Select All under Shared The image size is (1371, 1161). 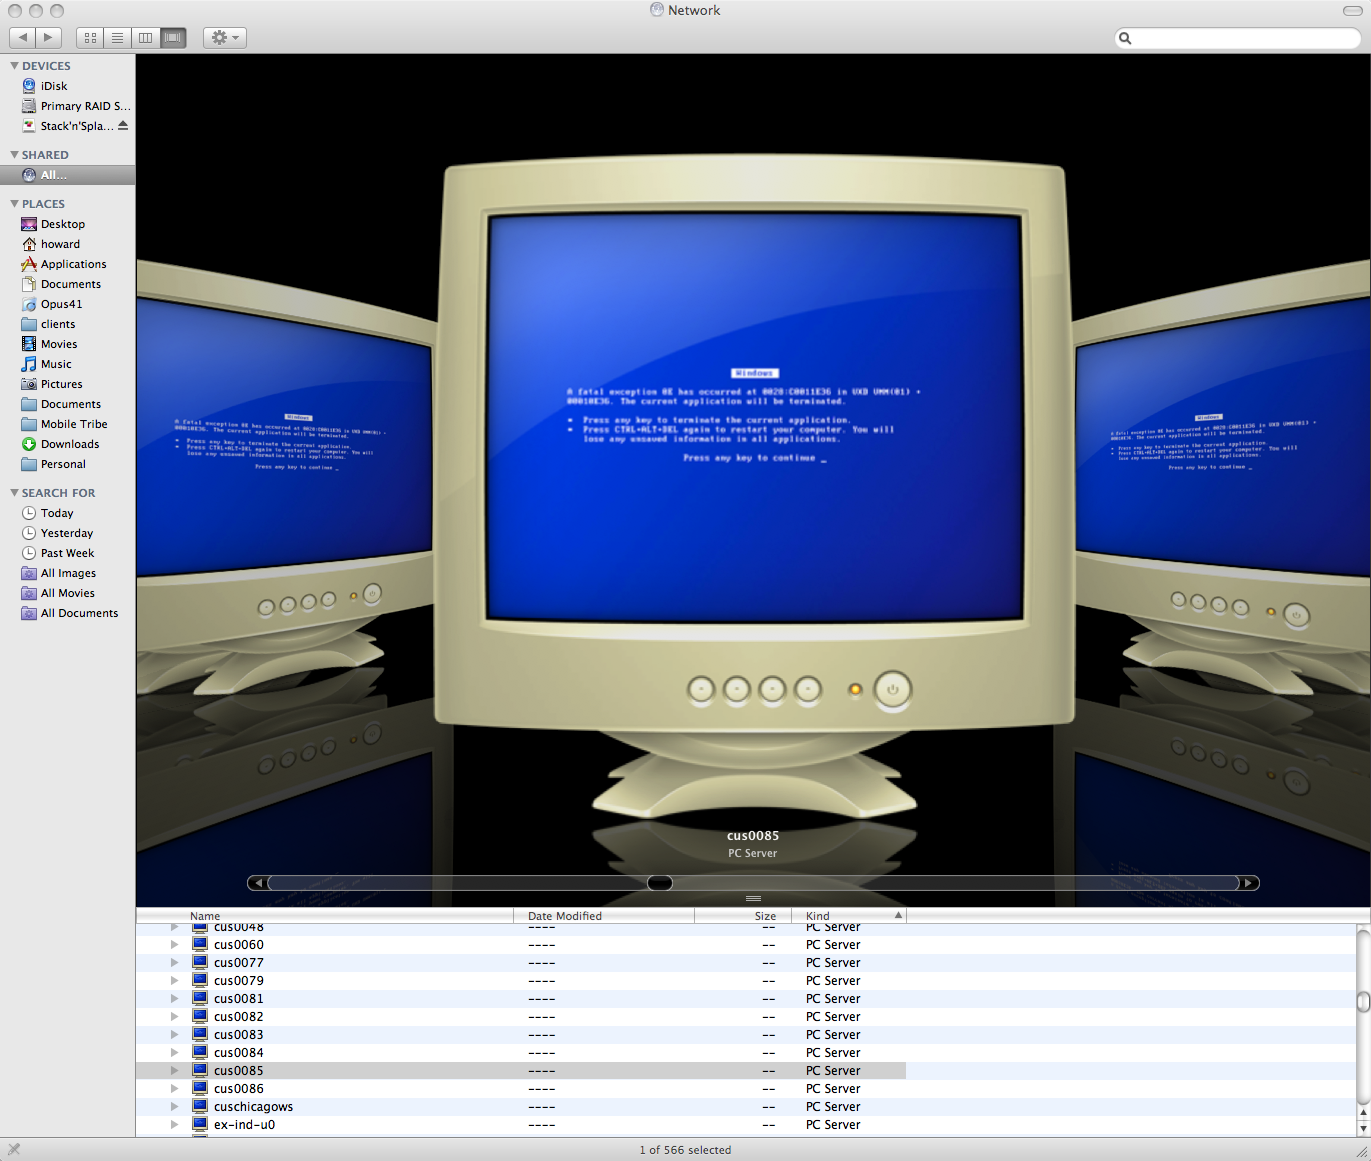[67, 175]
